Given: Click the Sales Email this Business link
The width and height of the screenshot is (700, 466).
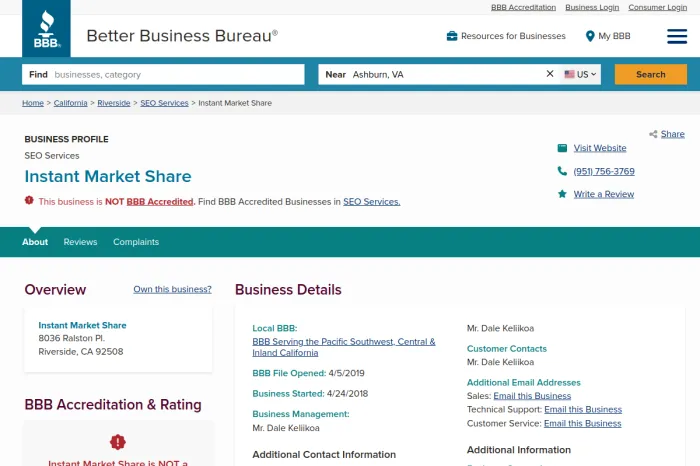Looking at the screenshot, I should (x=532, y=396).
